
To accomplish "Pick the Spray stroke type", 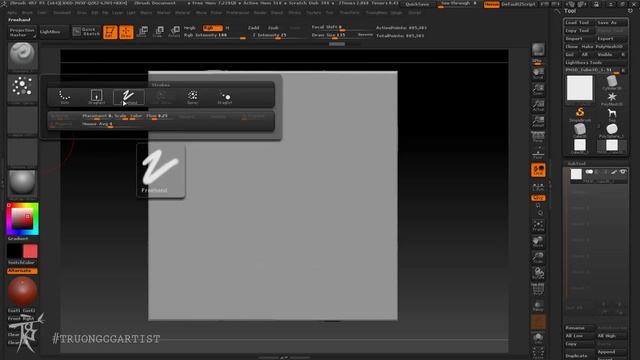I will click(193, 97).
